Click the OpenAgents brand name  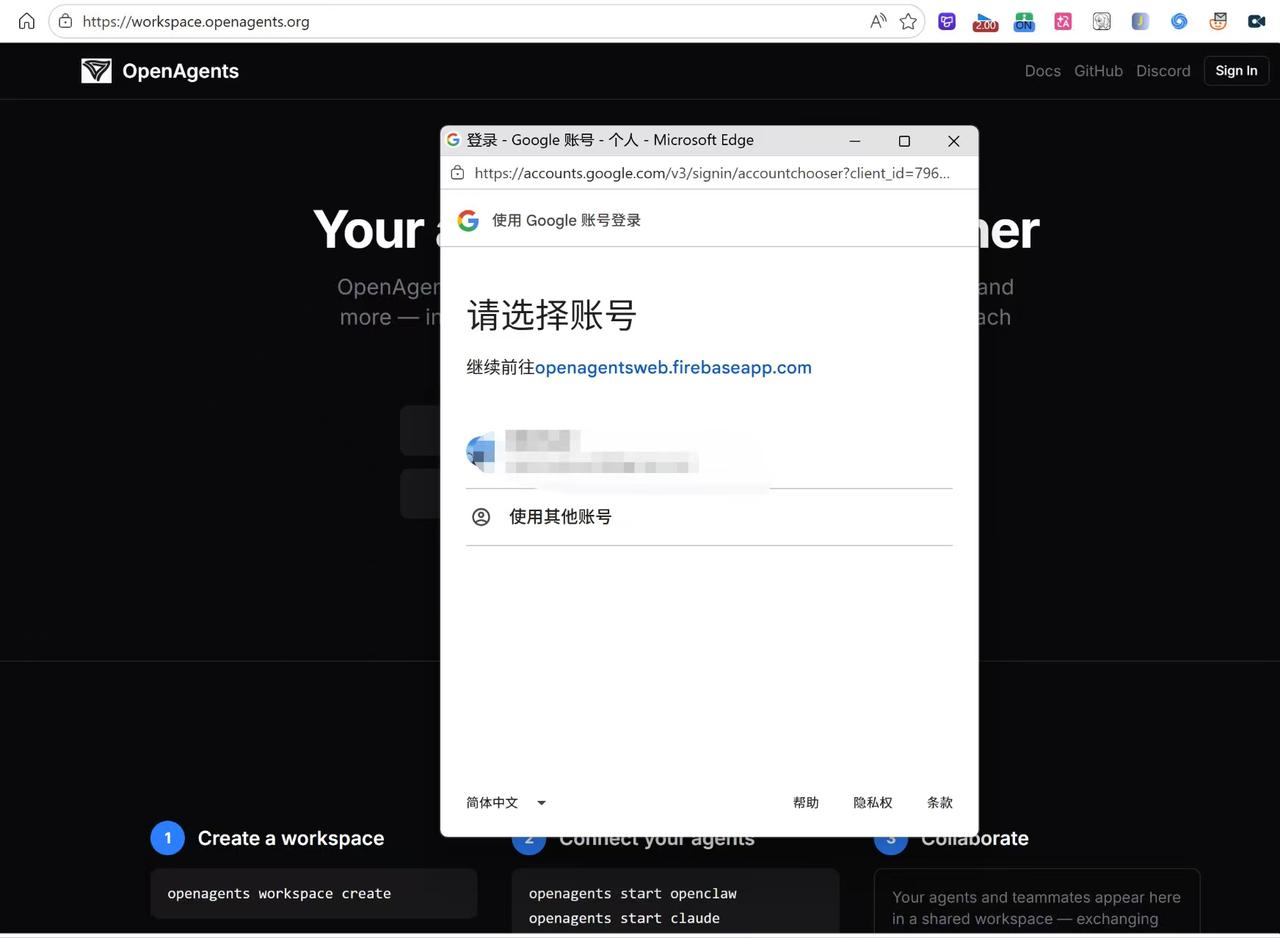pos(180,71)
